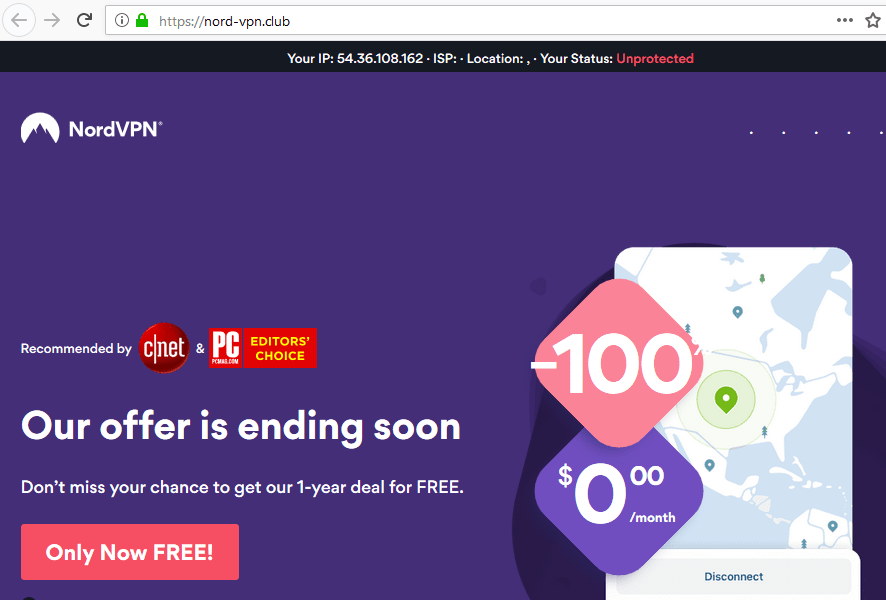
Task: Click the green padlock security icon
Action: 142,20
